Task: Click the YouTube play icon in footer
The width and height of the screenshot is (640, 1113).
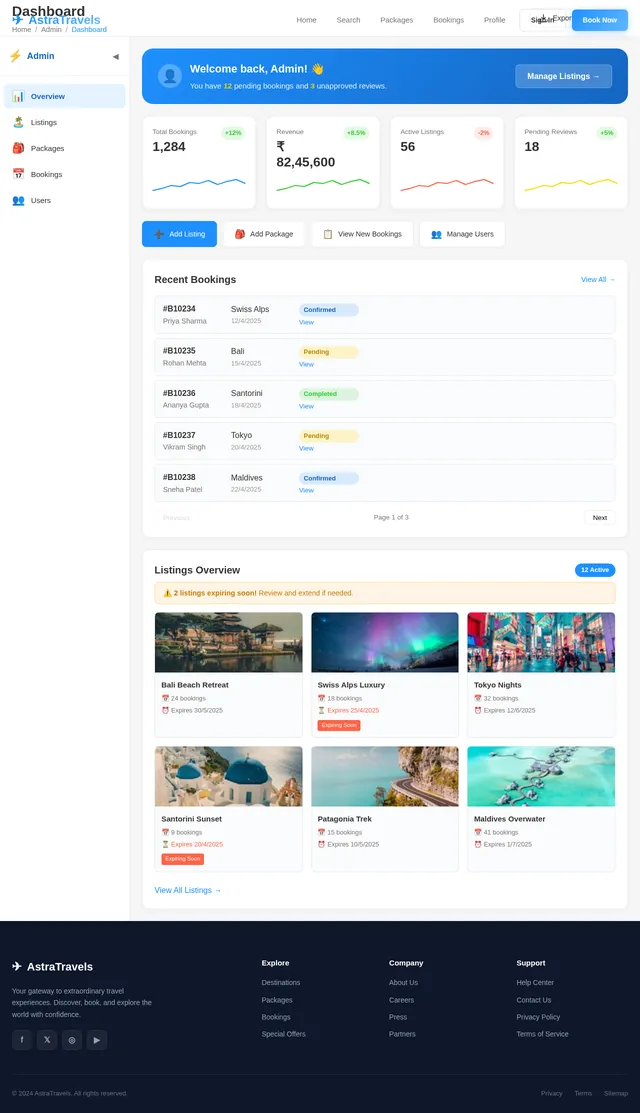Action: pos(96,1040)
